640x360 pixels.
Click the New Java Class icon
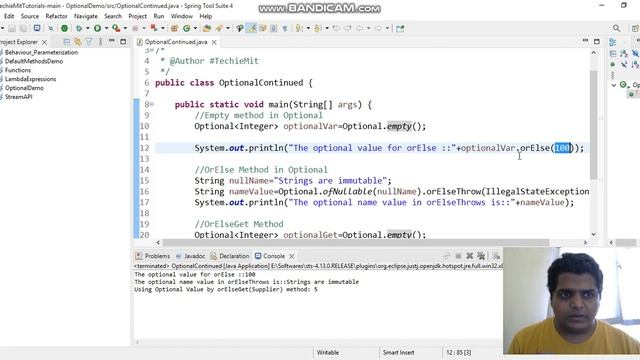[x=187, y=28]
